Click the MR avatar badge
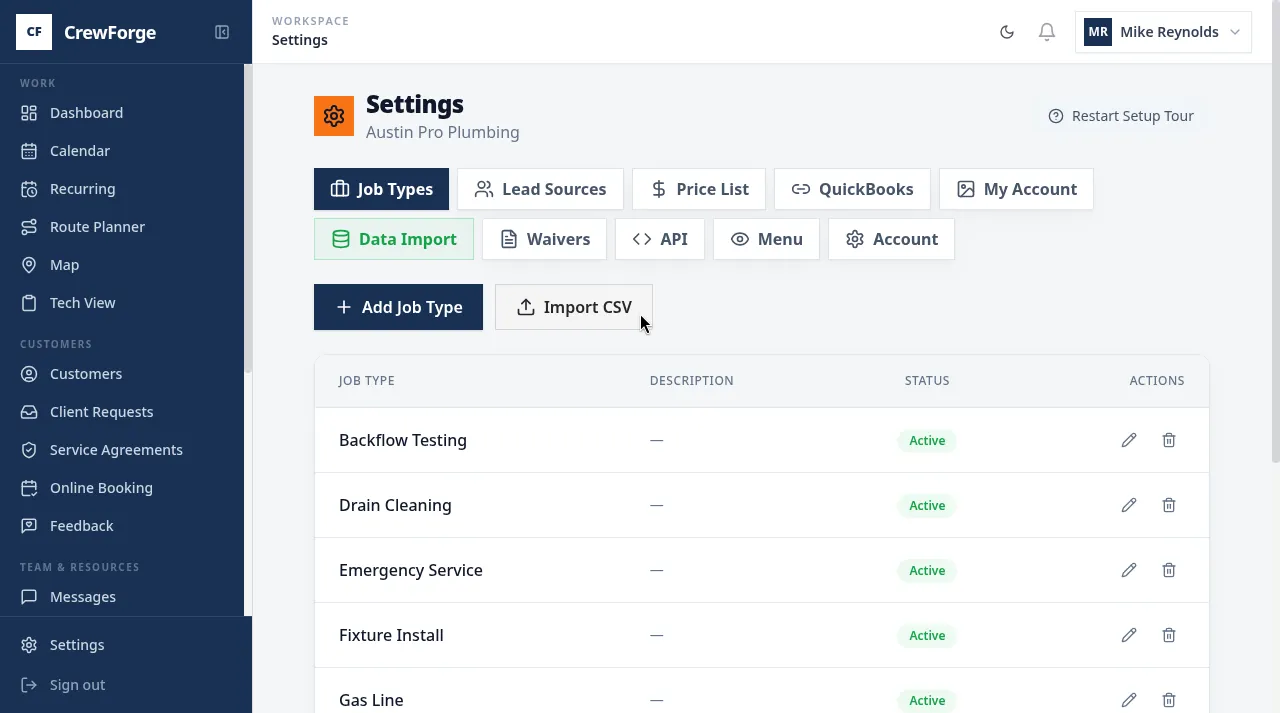The width and height of the screenshot is (1280, 713). pos(1098,32)
